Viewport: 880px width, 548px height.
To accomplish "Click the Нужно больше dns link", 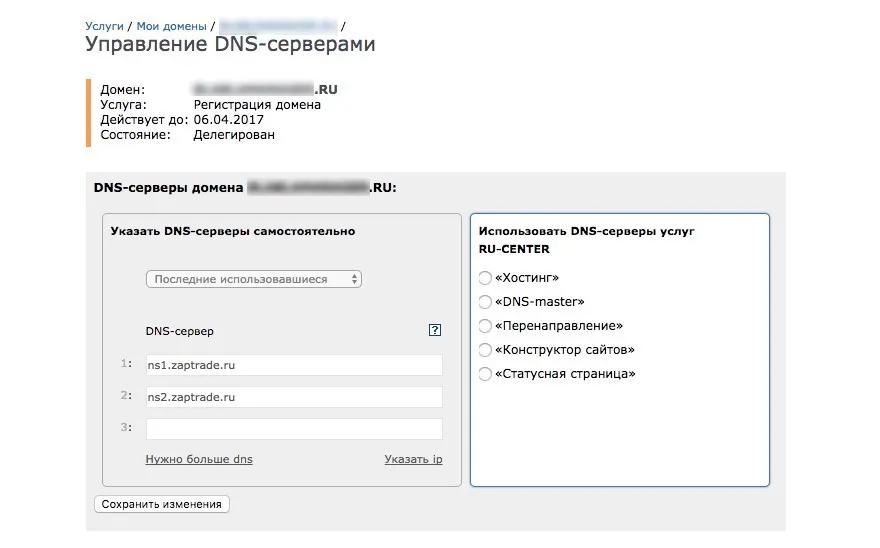I will coord(199,459).
